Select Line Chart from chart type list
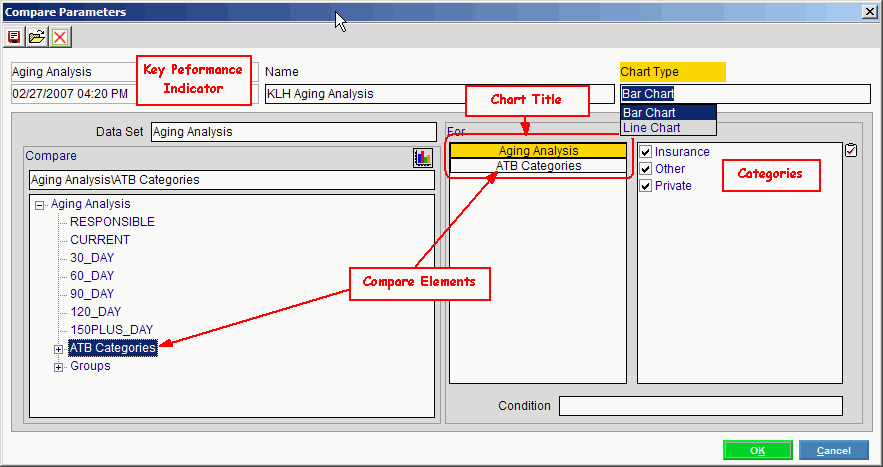 click(651, 128)
